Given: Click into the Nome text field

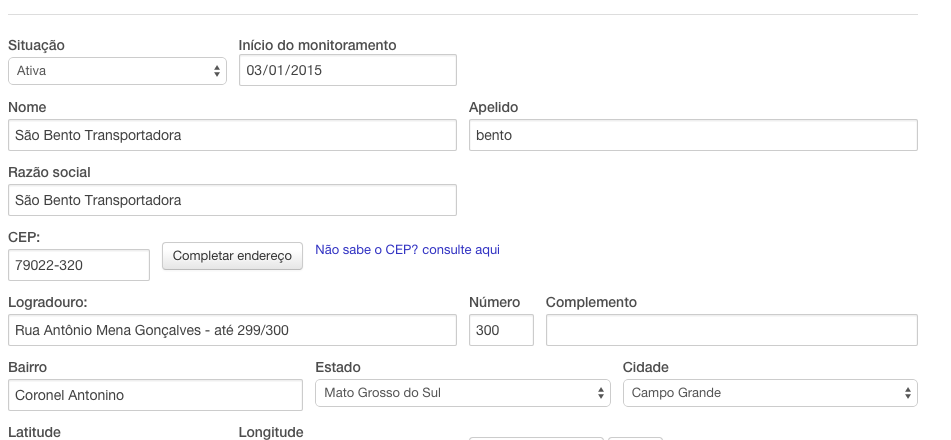Looking at the screenshot, I should coord(232,135).
